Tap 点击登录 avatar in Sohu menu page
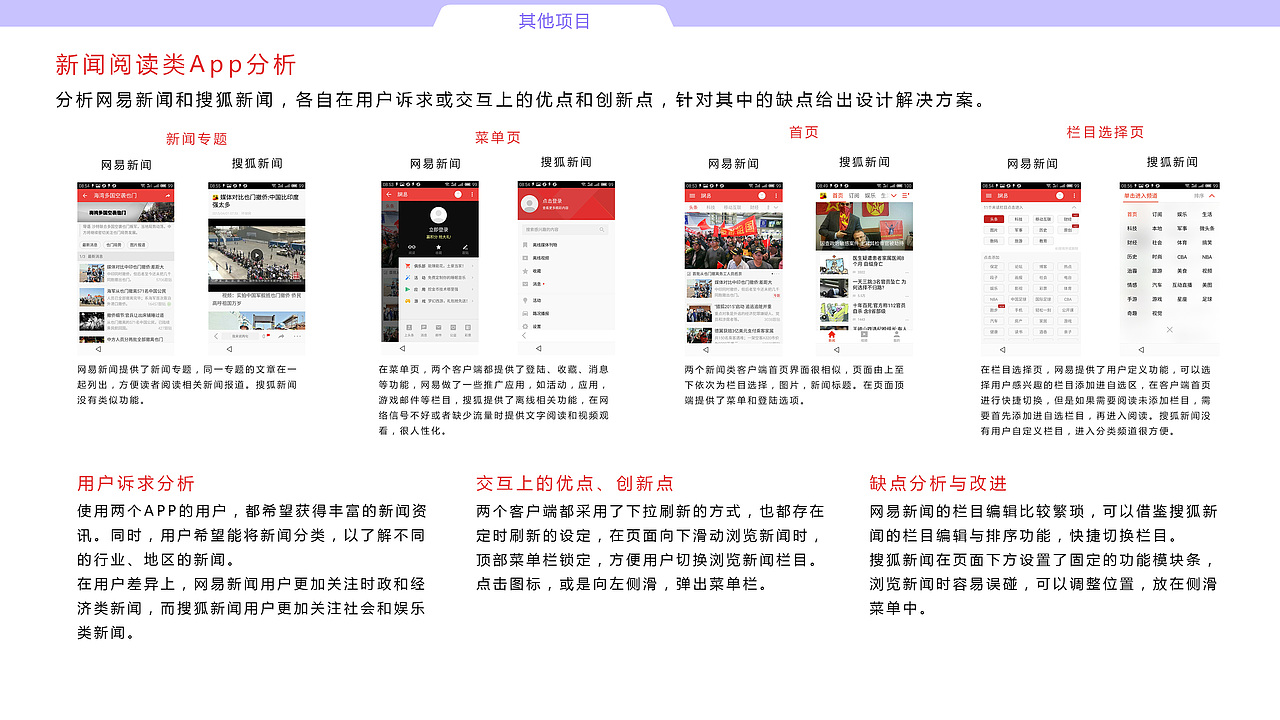This screenshot has height=720, width=1280. coord(530,204)
